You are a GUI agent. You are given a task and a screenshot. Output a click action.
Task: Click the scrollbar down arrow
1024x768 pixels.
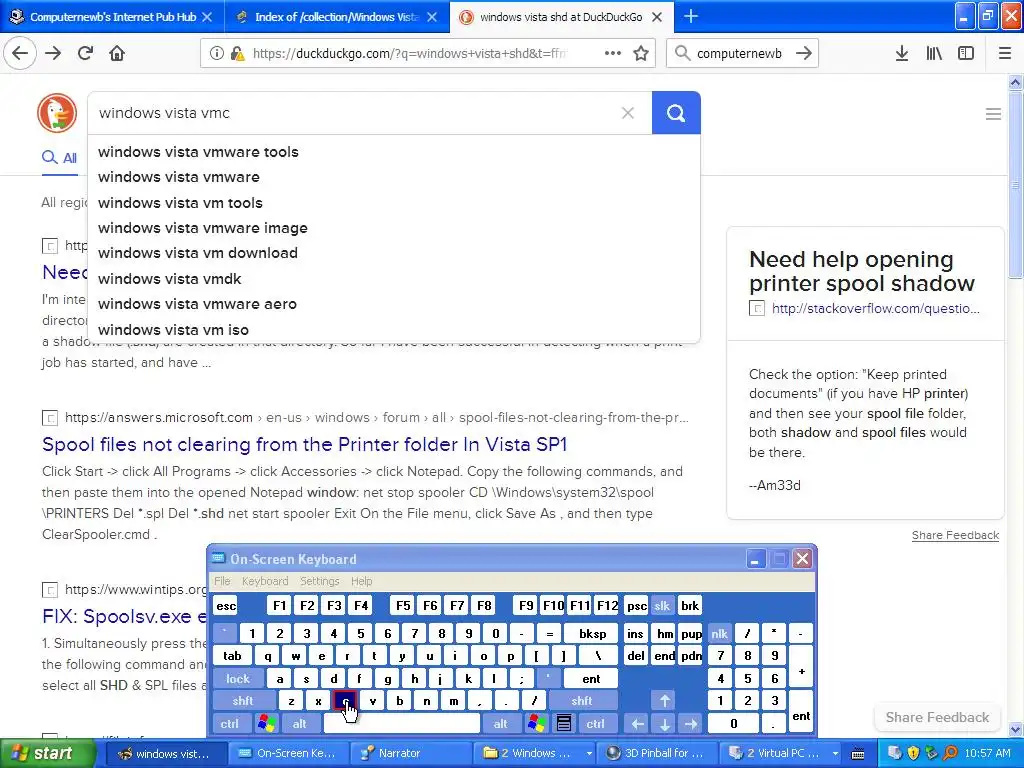tap(1015, 730)
